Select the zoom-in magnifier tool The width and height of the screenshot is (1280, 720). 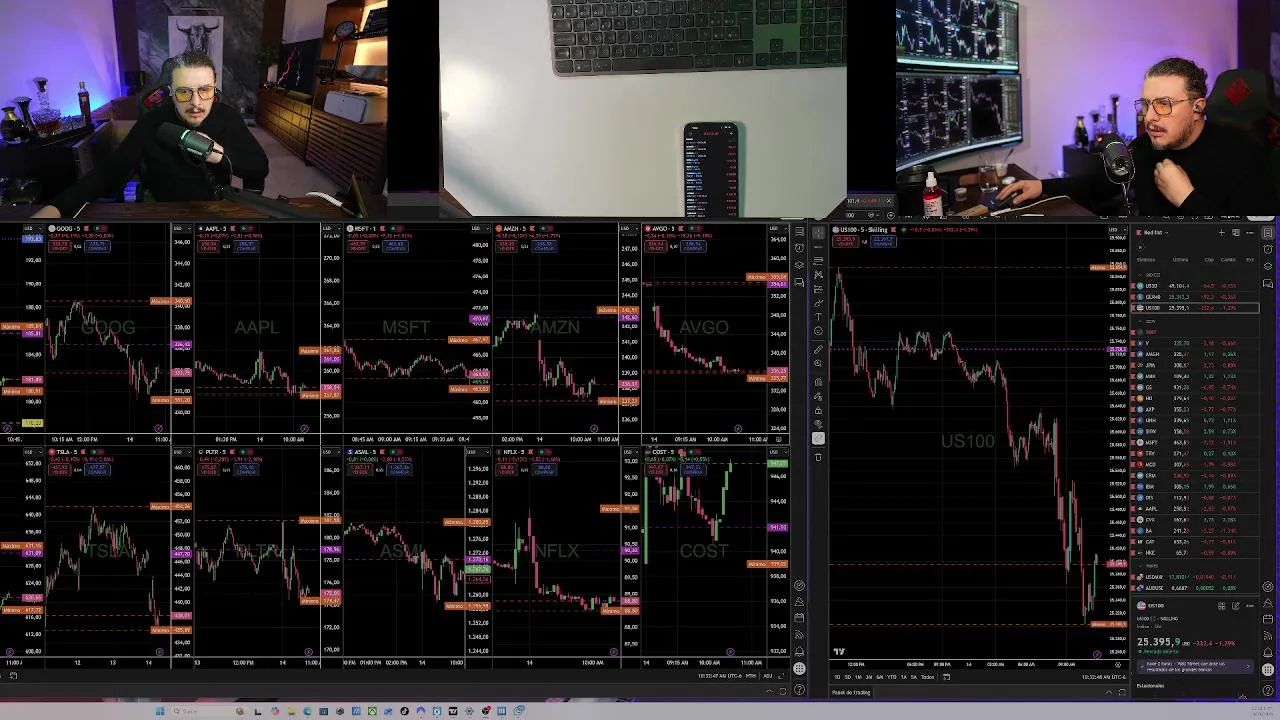818,363
